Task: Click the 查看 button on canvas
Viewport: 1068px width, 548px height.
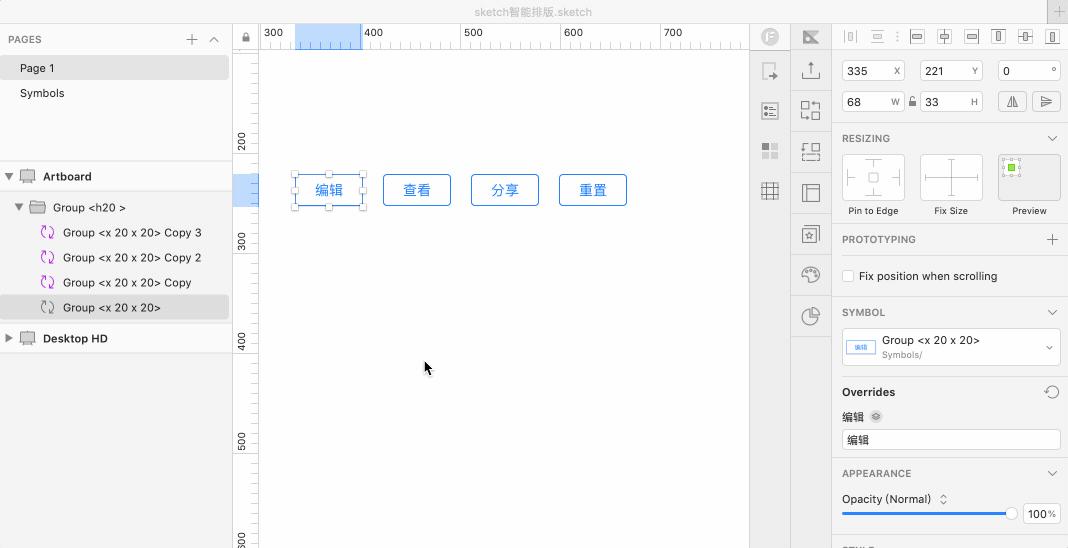Action: [417, 190]
